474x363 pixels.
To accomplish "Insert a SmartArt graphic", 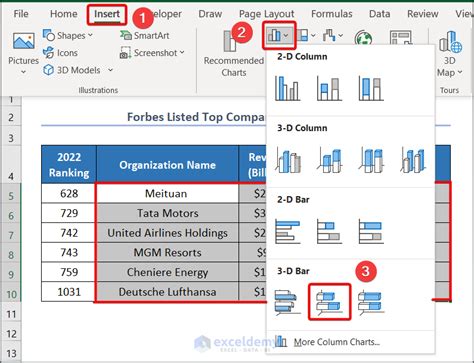I will 145,35.
